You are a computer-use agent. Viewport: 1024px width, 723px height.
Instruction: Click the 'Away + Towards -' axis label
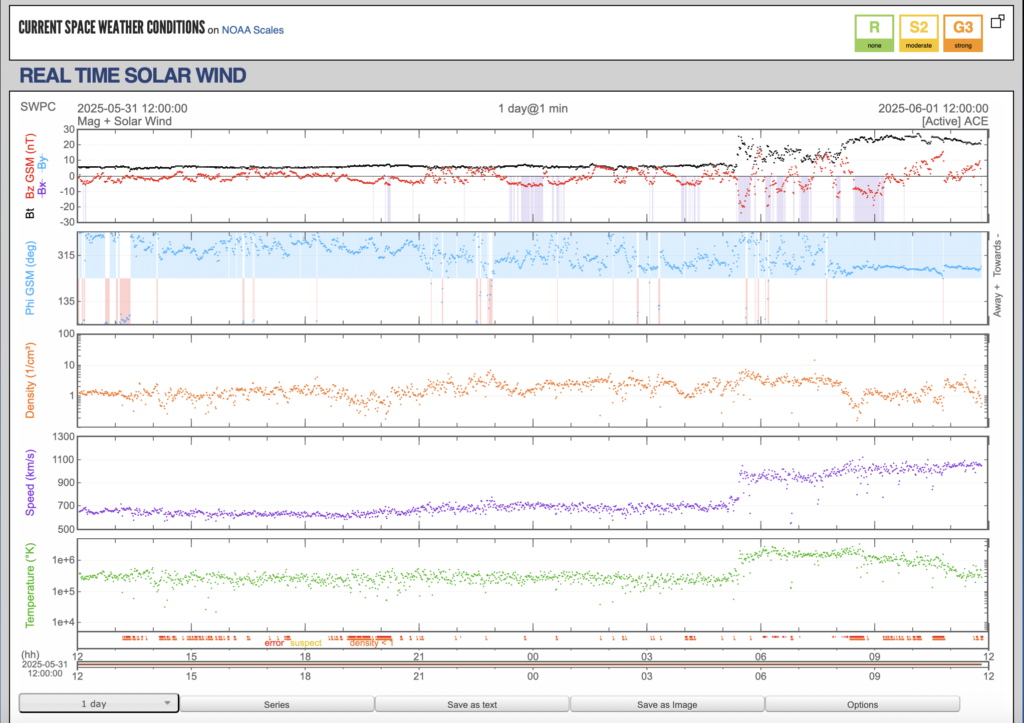click(x=997, y=275)
